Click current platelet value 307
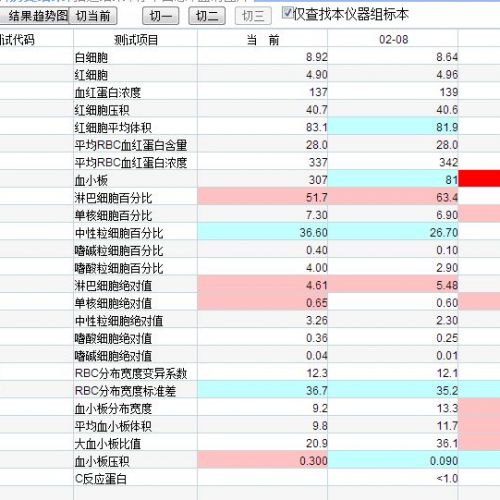 (x=318, y=180)
